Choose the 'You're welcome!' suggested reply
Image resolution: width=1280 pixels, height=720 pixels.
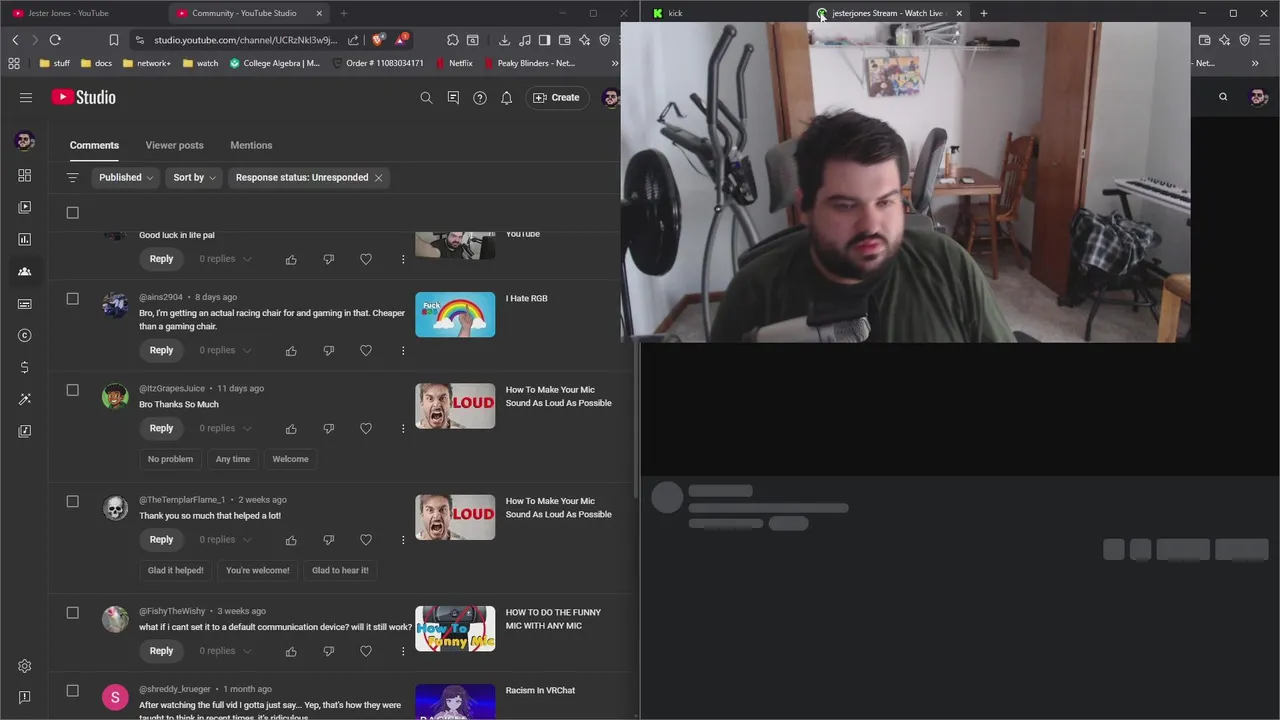(x=258, y=570)
